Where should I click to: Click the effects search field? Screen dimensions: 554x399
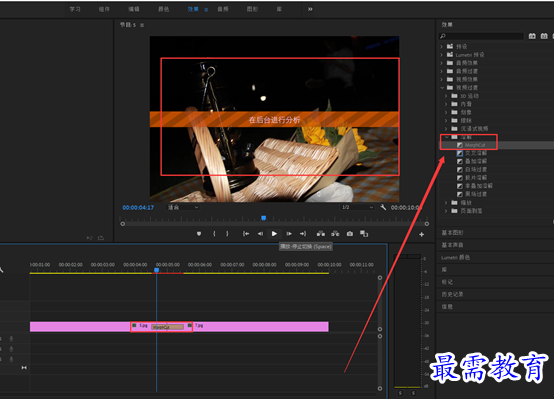click(481, 36)
